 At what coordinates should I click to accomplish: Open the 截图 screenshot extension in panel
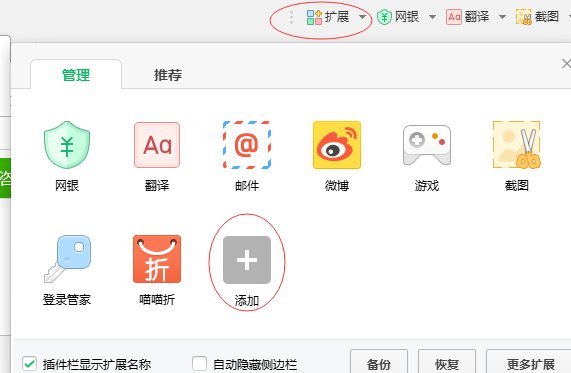coord(517,145)
